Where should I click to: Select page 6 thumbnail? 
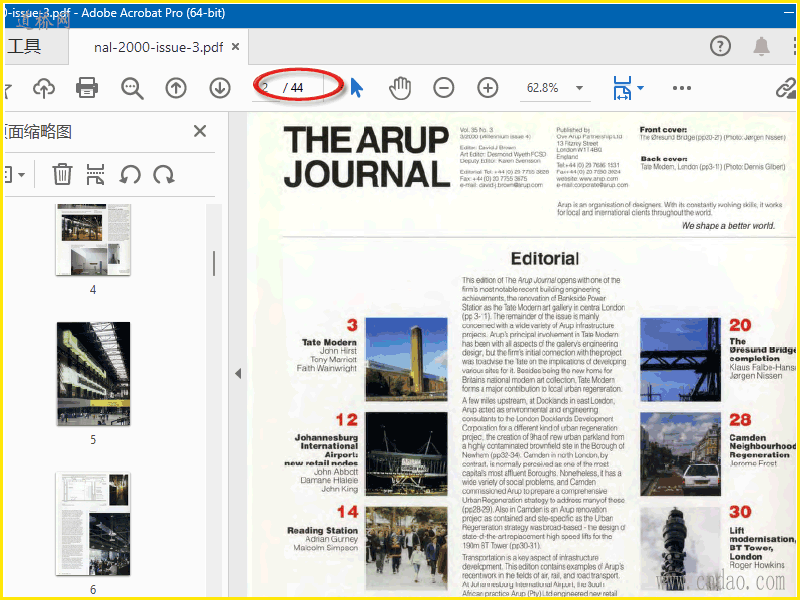pos(93,524)
